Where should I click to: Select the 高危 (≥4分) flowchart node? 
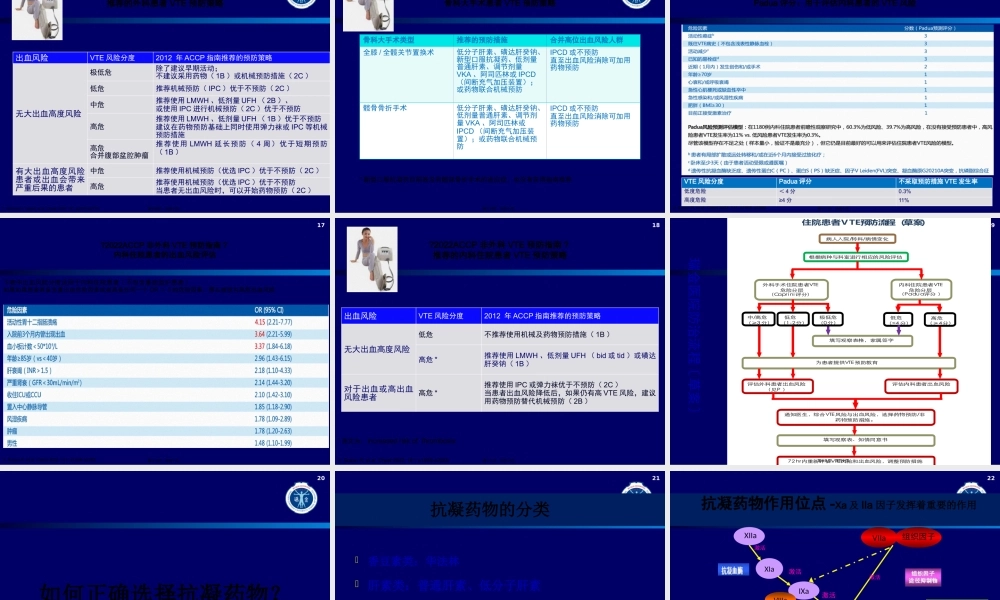(x=939, y=319)
